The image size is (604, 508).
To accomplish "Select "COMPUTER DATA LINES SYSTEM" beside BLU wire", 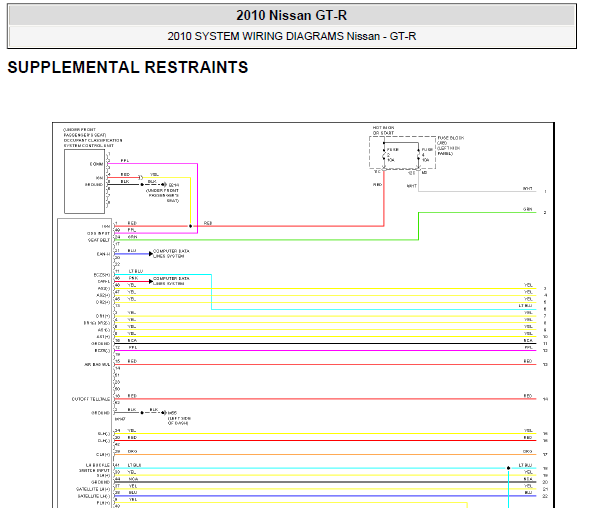I will [x=171, y=253].
